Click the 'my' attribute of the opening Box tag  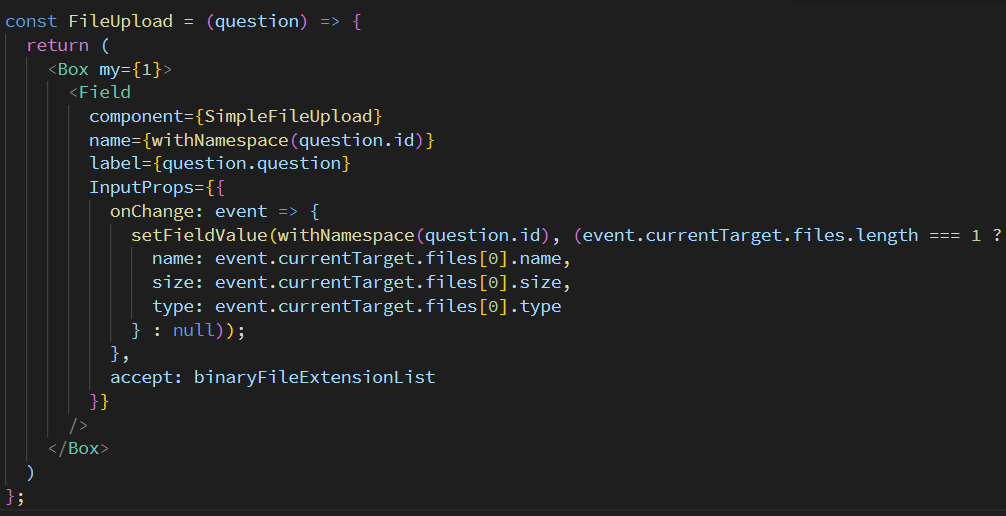pyautogui.click(x=110, y=69)
